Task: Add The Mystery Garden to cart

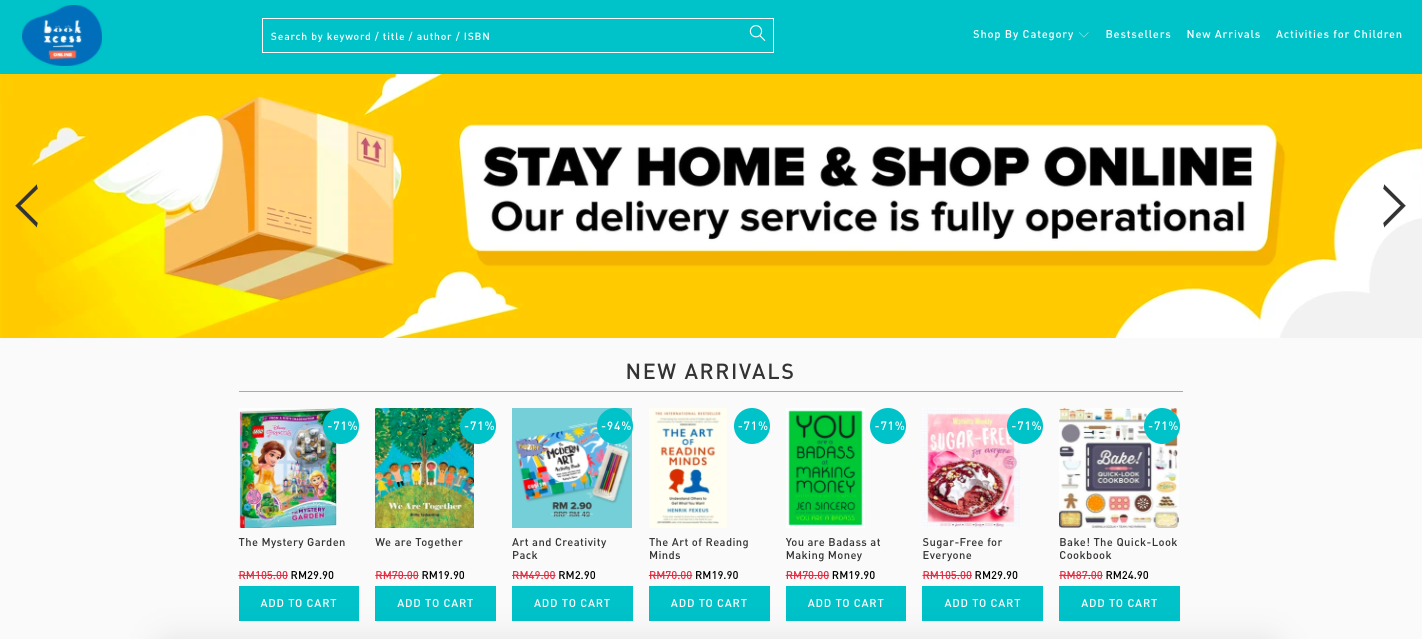Action: pyautogui.click(x=298, y=603)
